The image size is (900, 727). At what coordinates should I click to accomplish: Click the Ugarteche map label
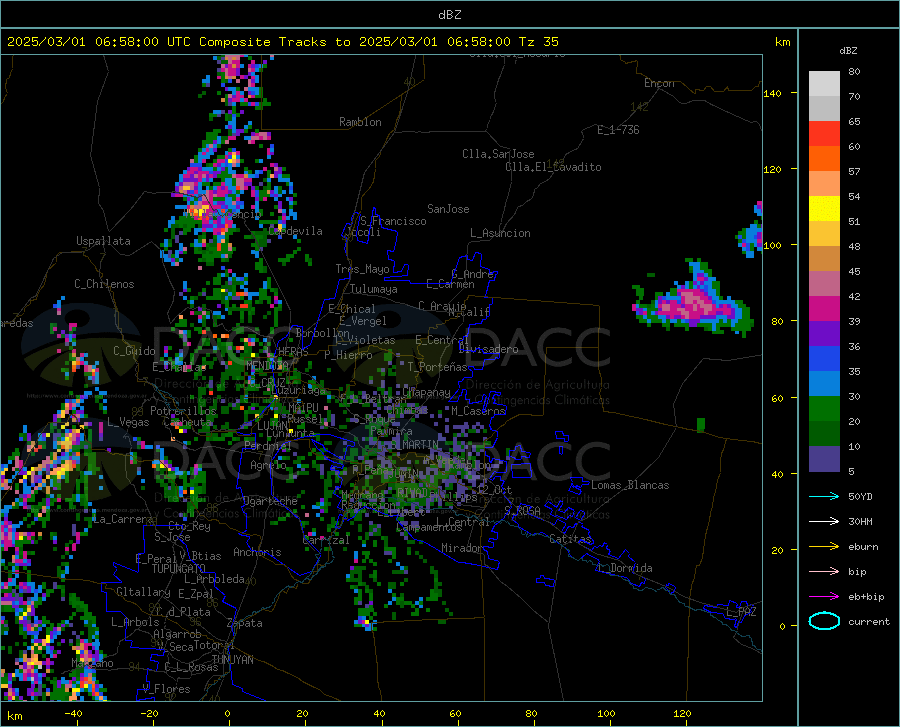(x=270, y=501)
